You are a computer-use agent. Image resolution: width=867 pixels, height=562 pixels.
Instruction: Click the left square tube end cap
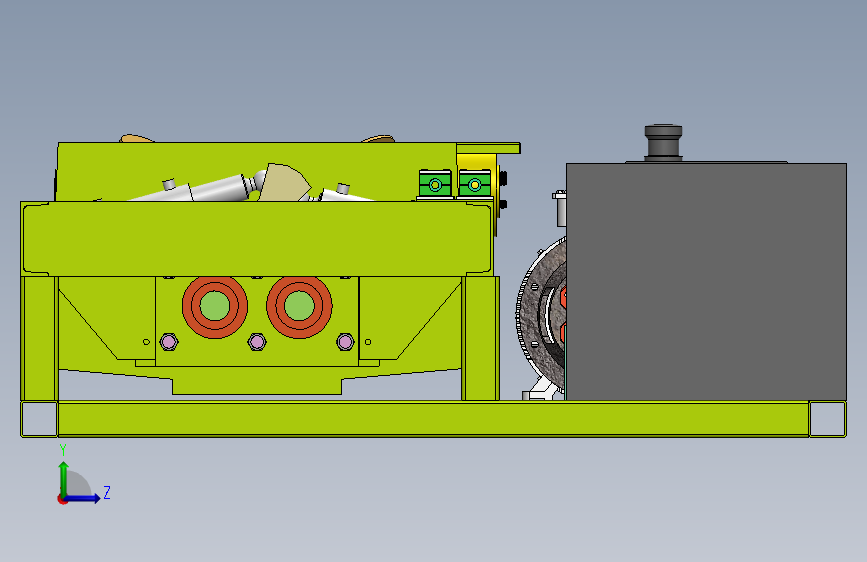coord(39,419)
